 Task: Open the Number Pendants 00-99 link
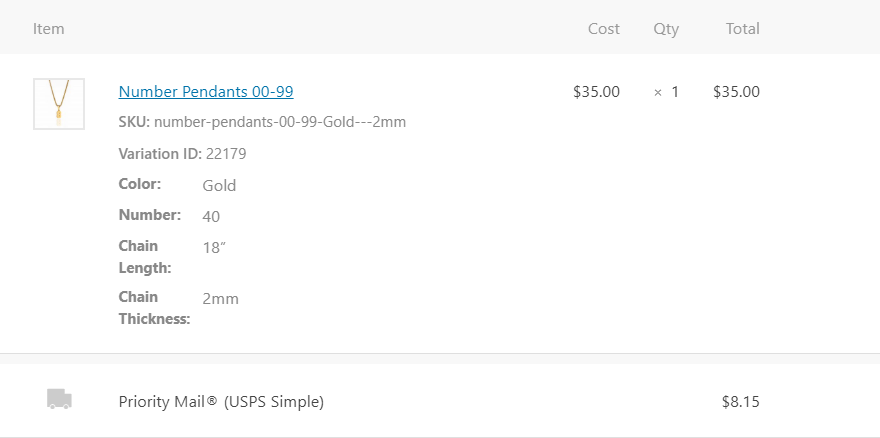206,92
